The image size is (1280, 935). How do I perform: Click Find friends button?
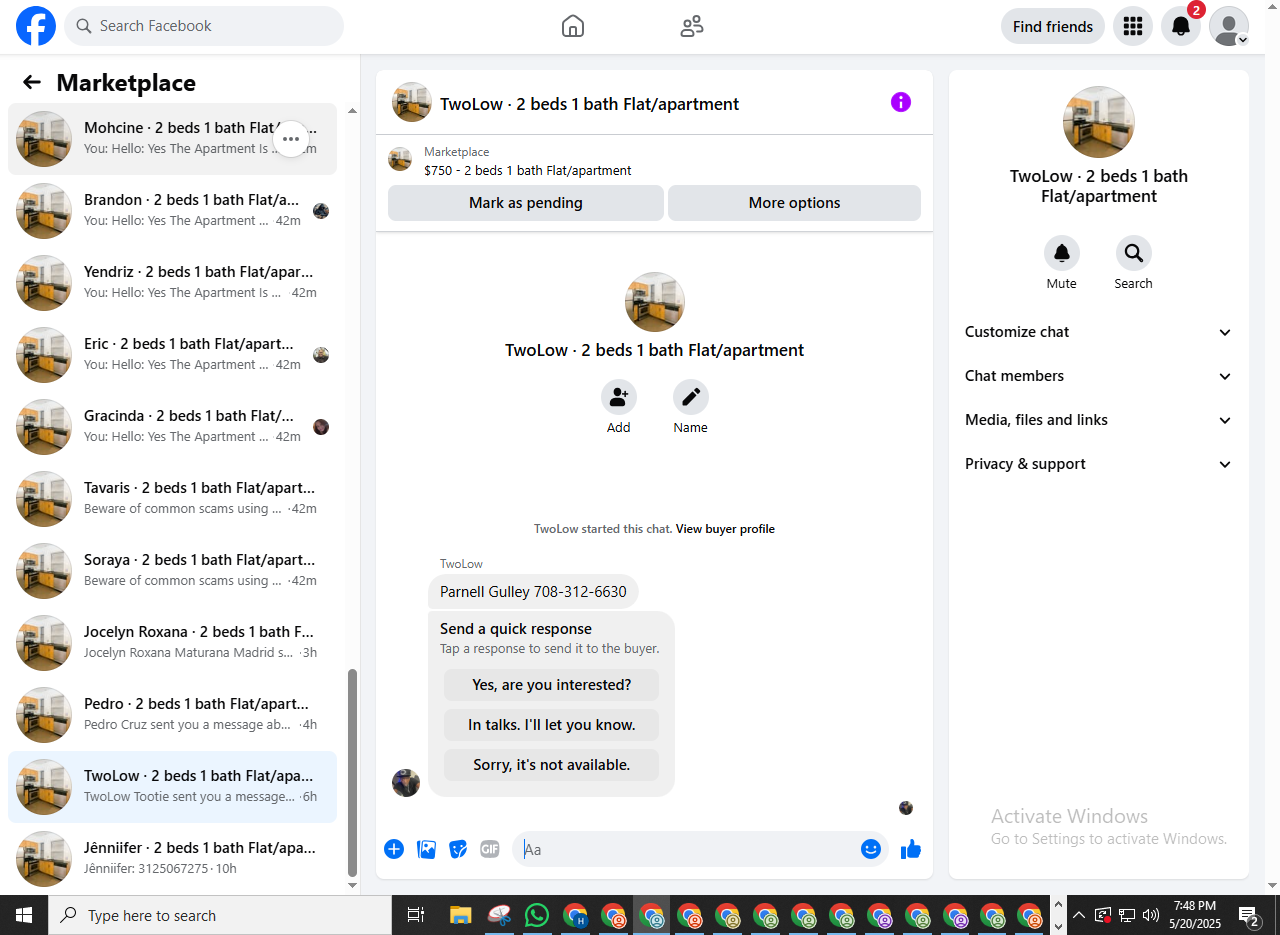pyautogui.click(x=1053, y=26)
